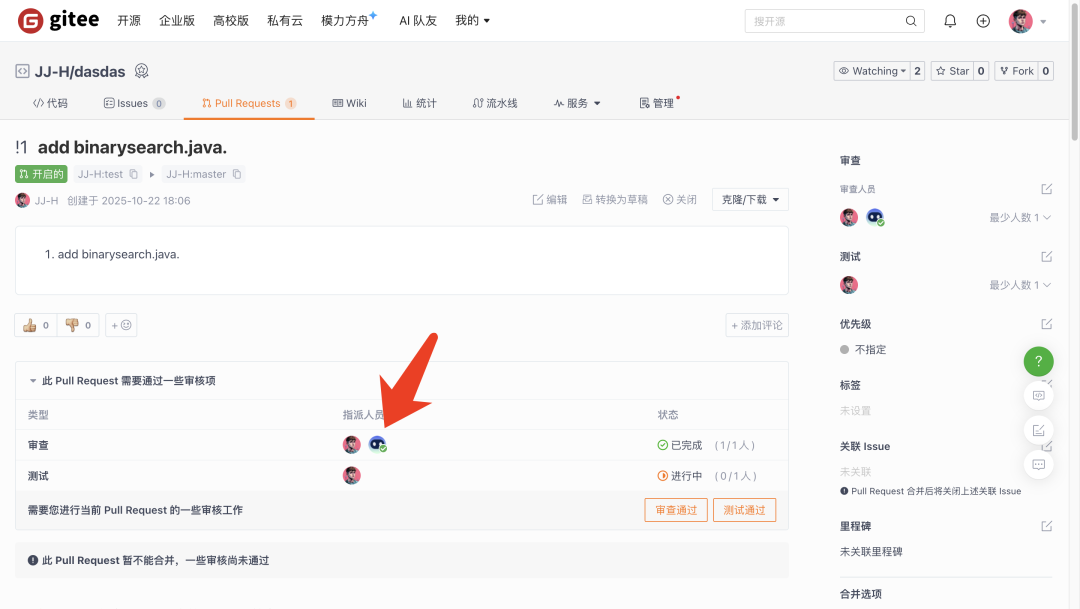This screenshot has height=609, width=1080.
Task: Switch to the Wiki tab
Action: point(349,101)
